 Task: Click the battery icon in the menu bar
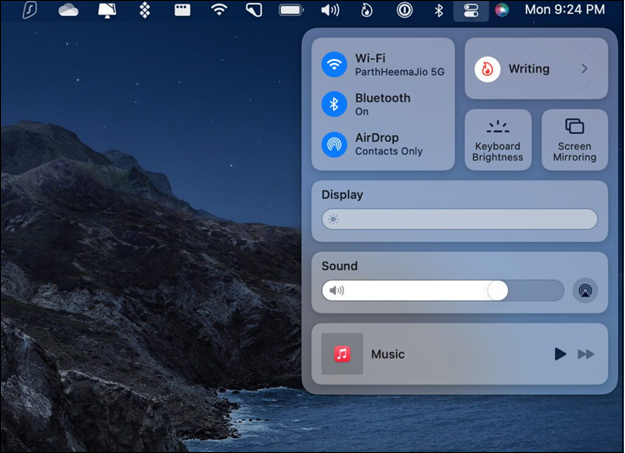click(x=291, y=11)
